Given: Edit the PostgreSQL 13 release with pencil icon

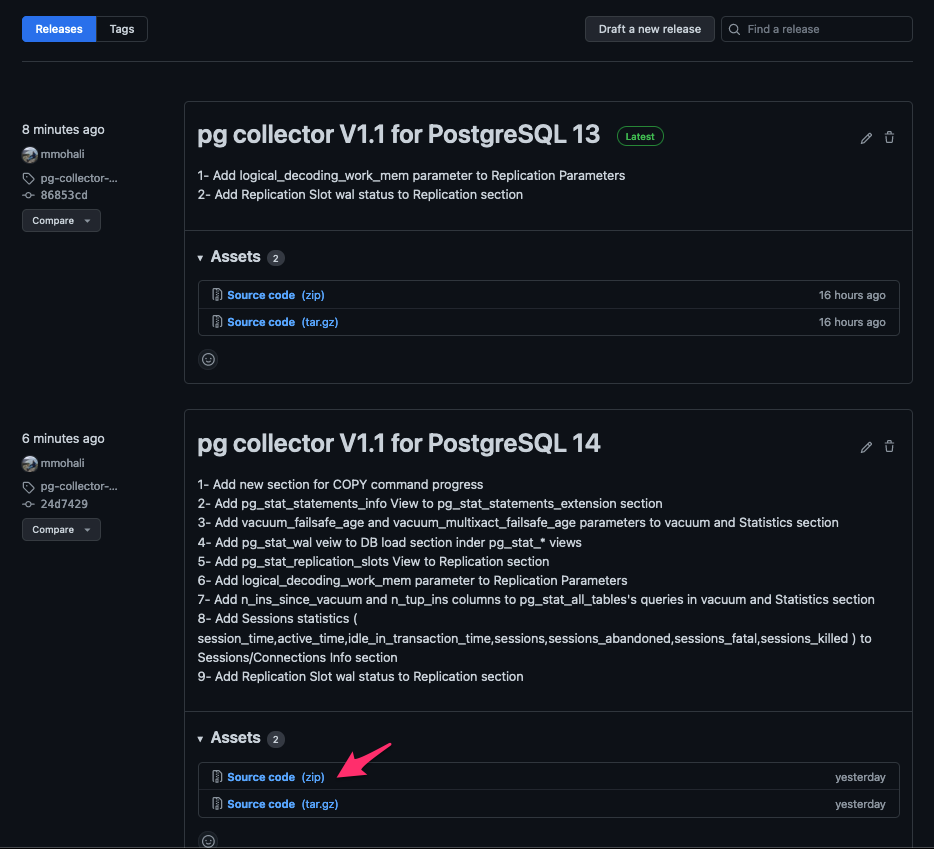Looking at the screenshot, I should point(866,138).
